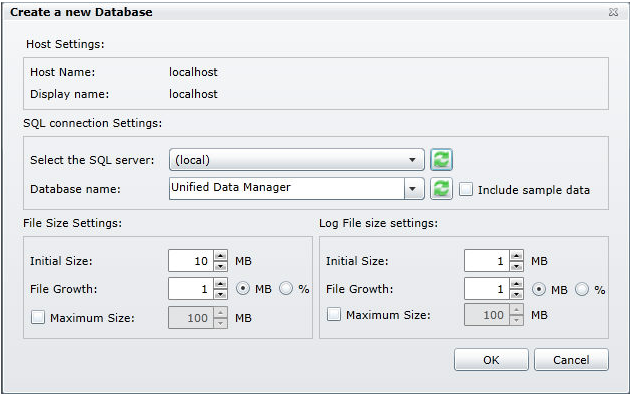Enable Maximum Size for data file

click(38, 317)
